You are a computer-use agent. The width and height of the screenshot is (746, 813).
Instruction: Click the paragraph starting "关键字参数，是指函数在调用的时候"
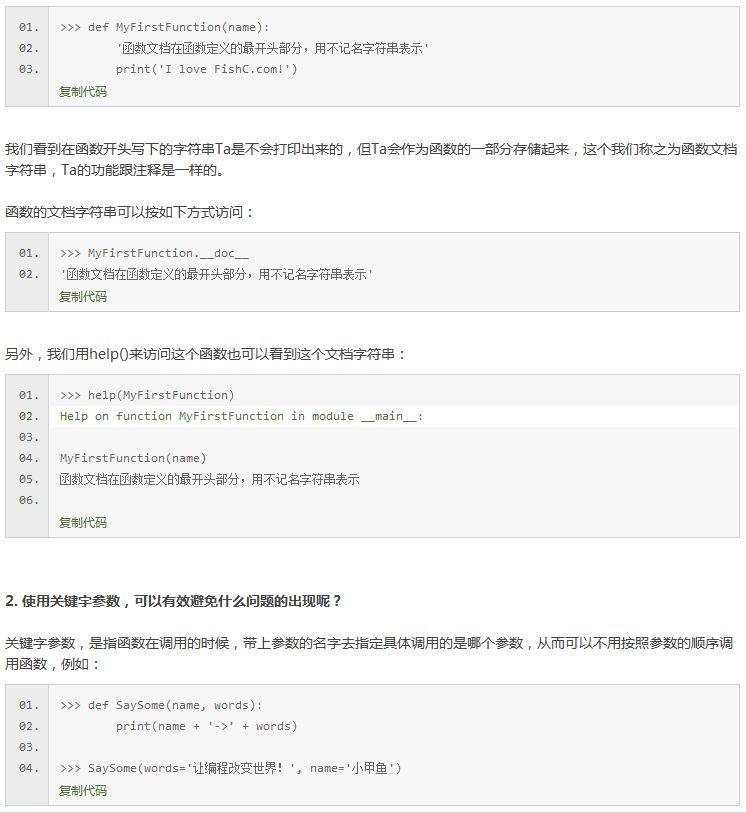pos(369,653)
